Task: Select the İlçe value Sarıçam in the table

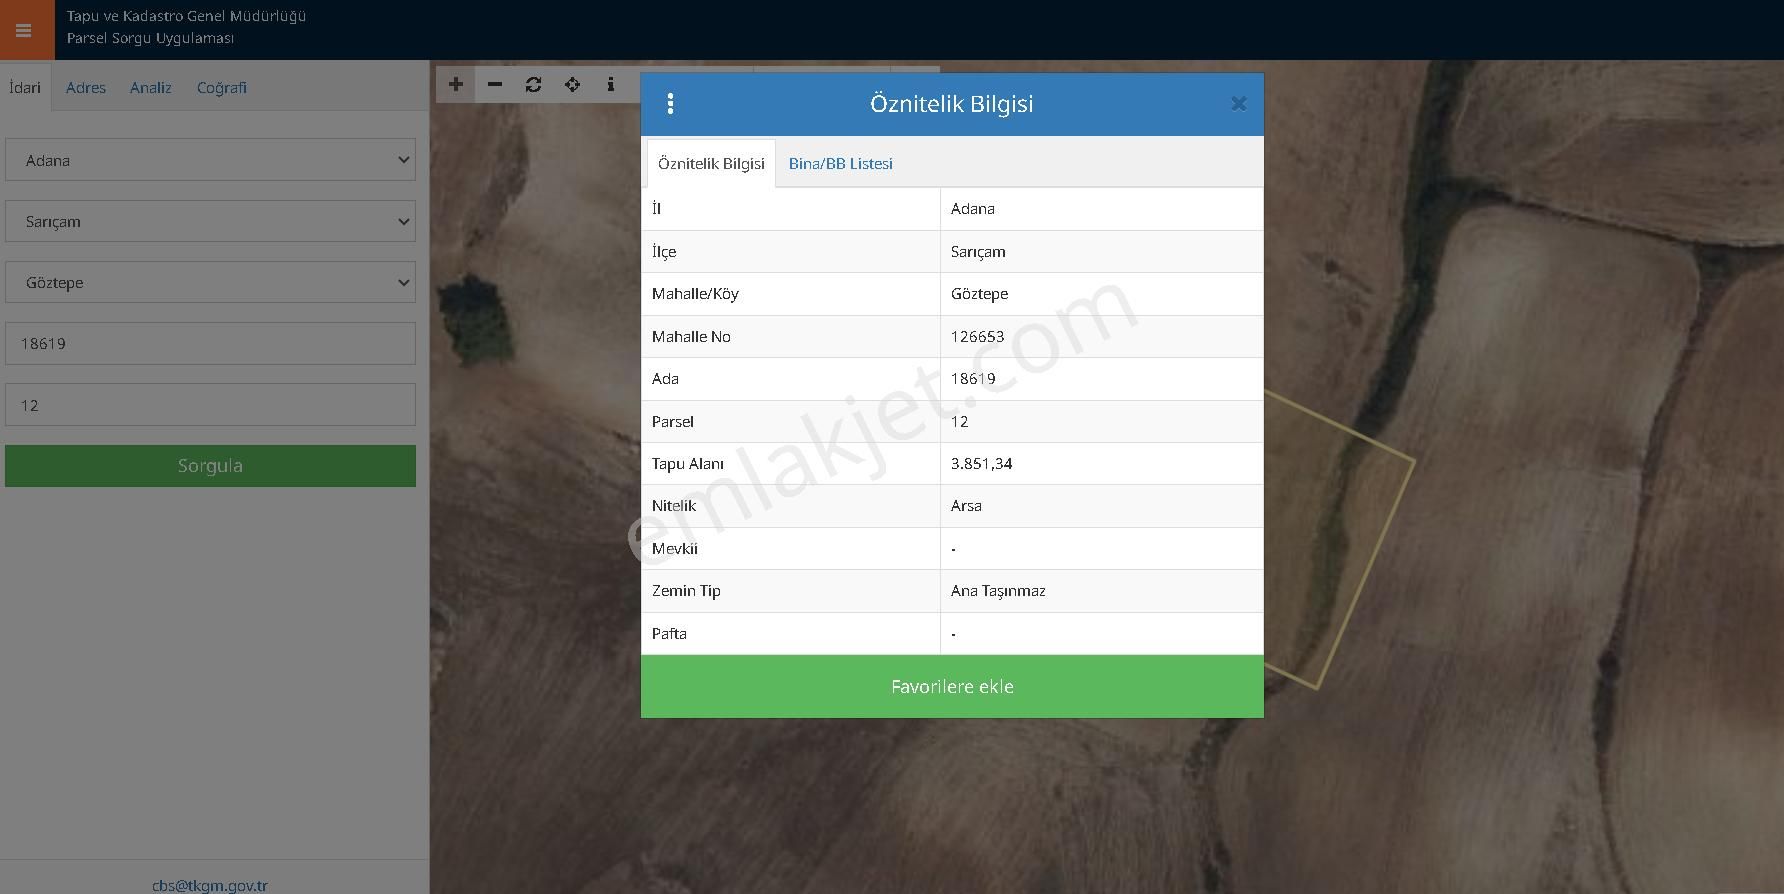Action: click(978, 252)
